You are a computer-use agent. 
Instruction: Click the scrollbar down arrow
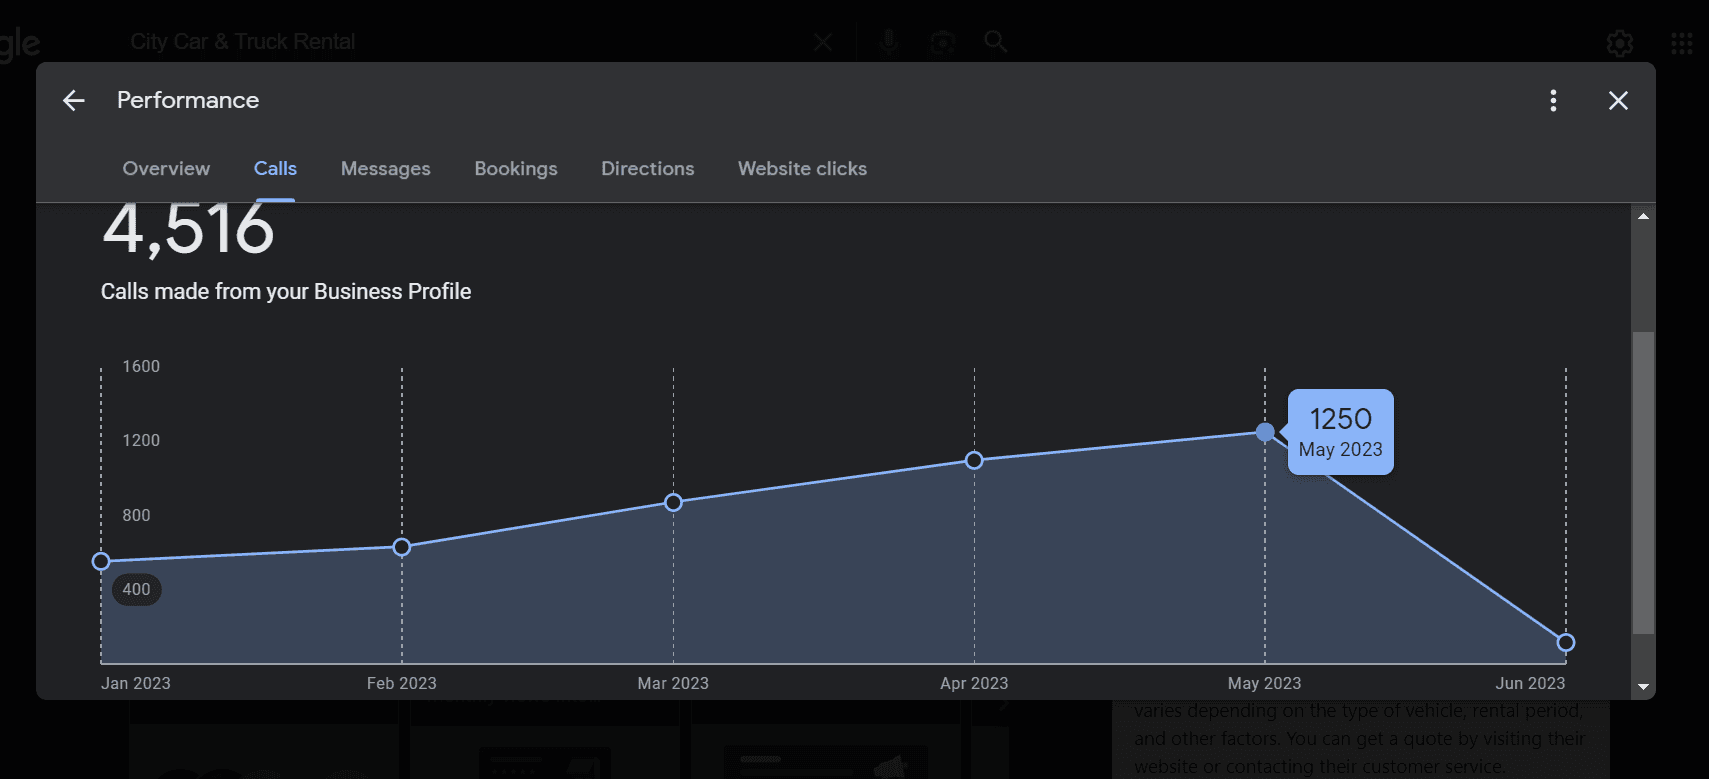coord(1643,687)
